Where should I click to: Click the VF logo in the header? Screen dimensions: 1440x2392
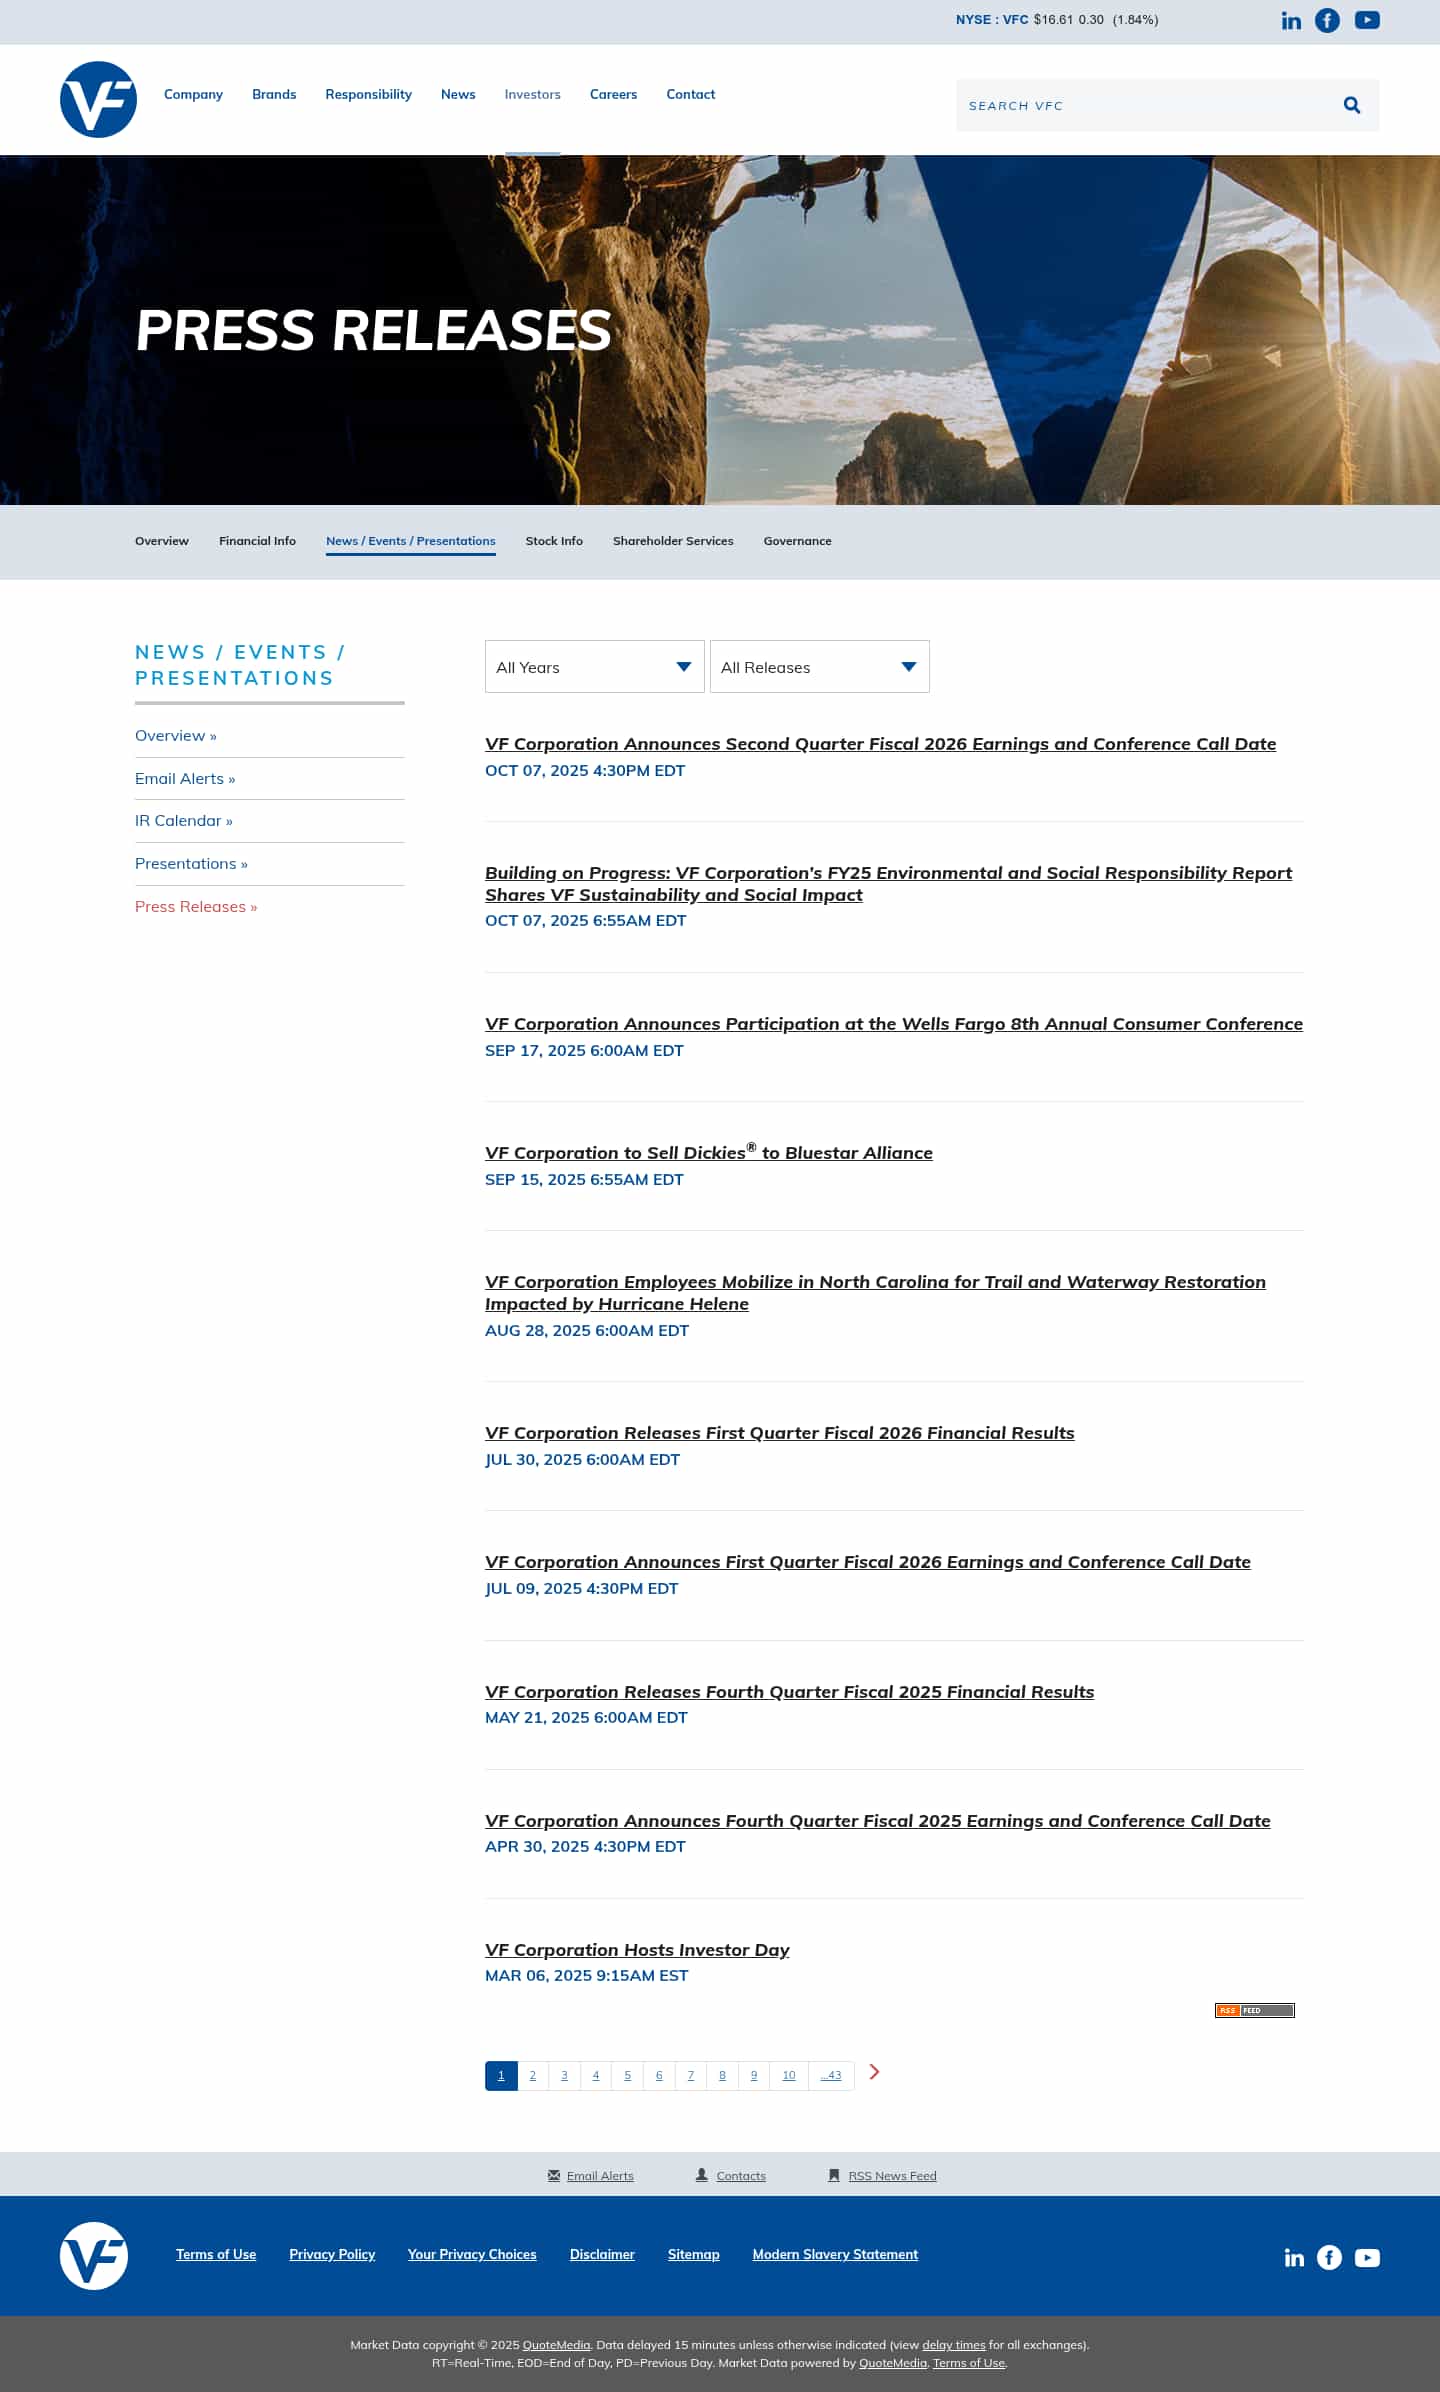tap(98, 99)
